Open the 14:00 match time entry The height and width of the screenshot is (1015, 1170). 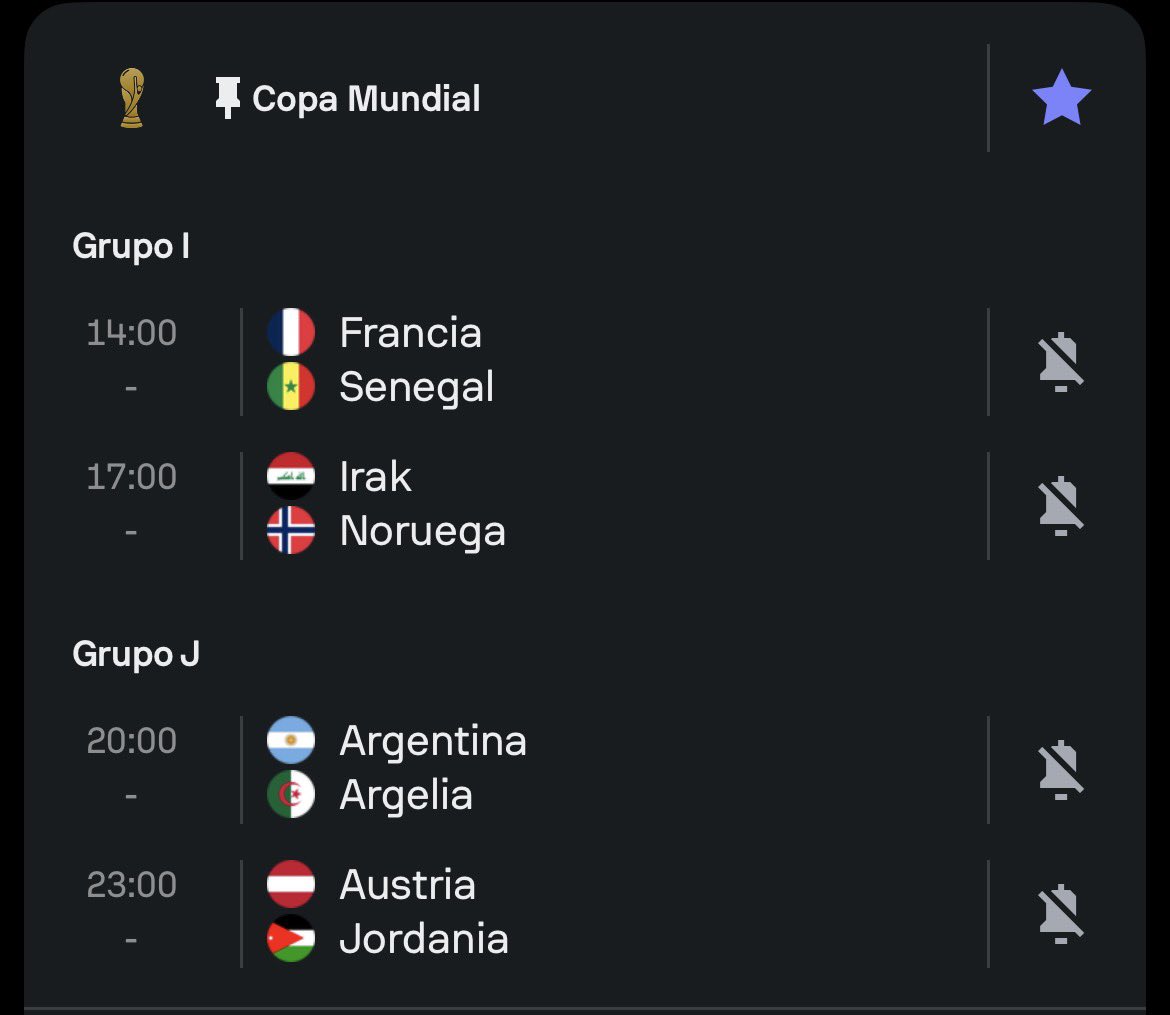131,332
